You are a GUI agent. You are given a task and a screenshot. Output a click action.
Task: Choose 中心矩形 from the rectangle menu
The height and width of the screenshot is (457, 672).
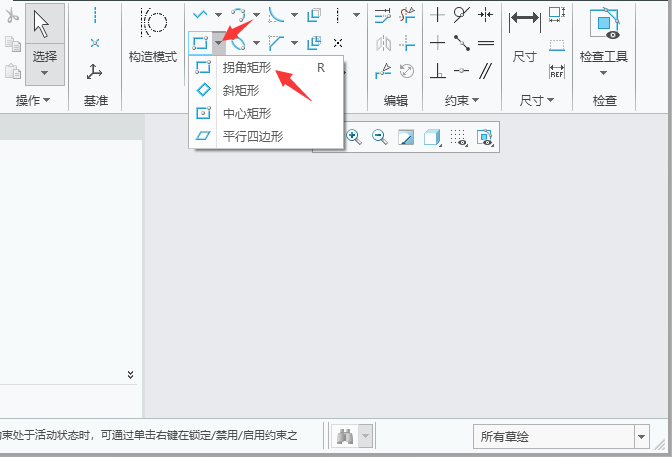[x=266, y=114]
